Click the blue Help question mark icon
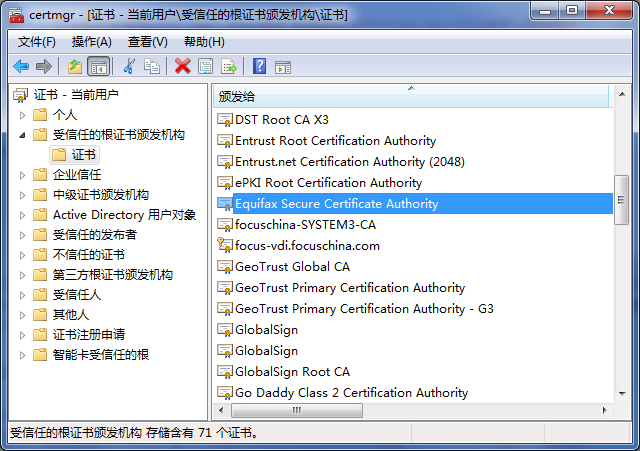 pyautogui.click(x=259, y=66)
